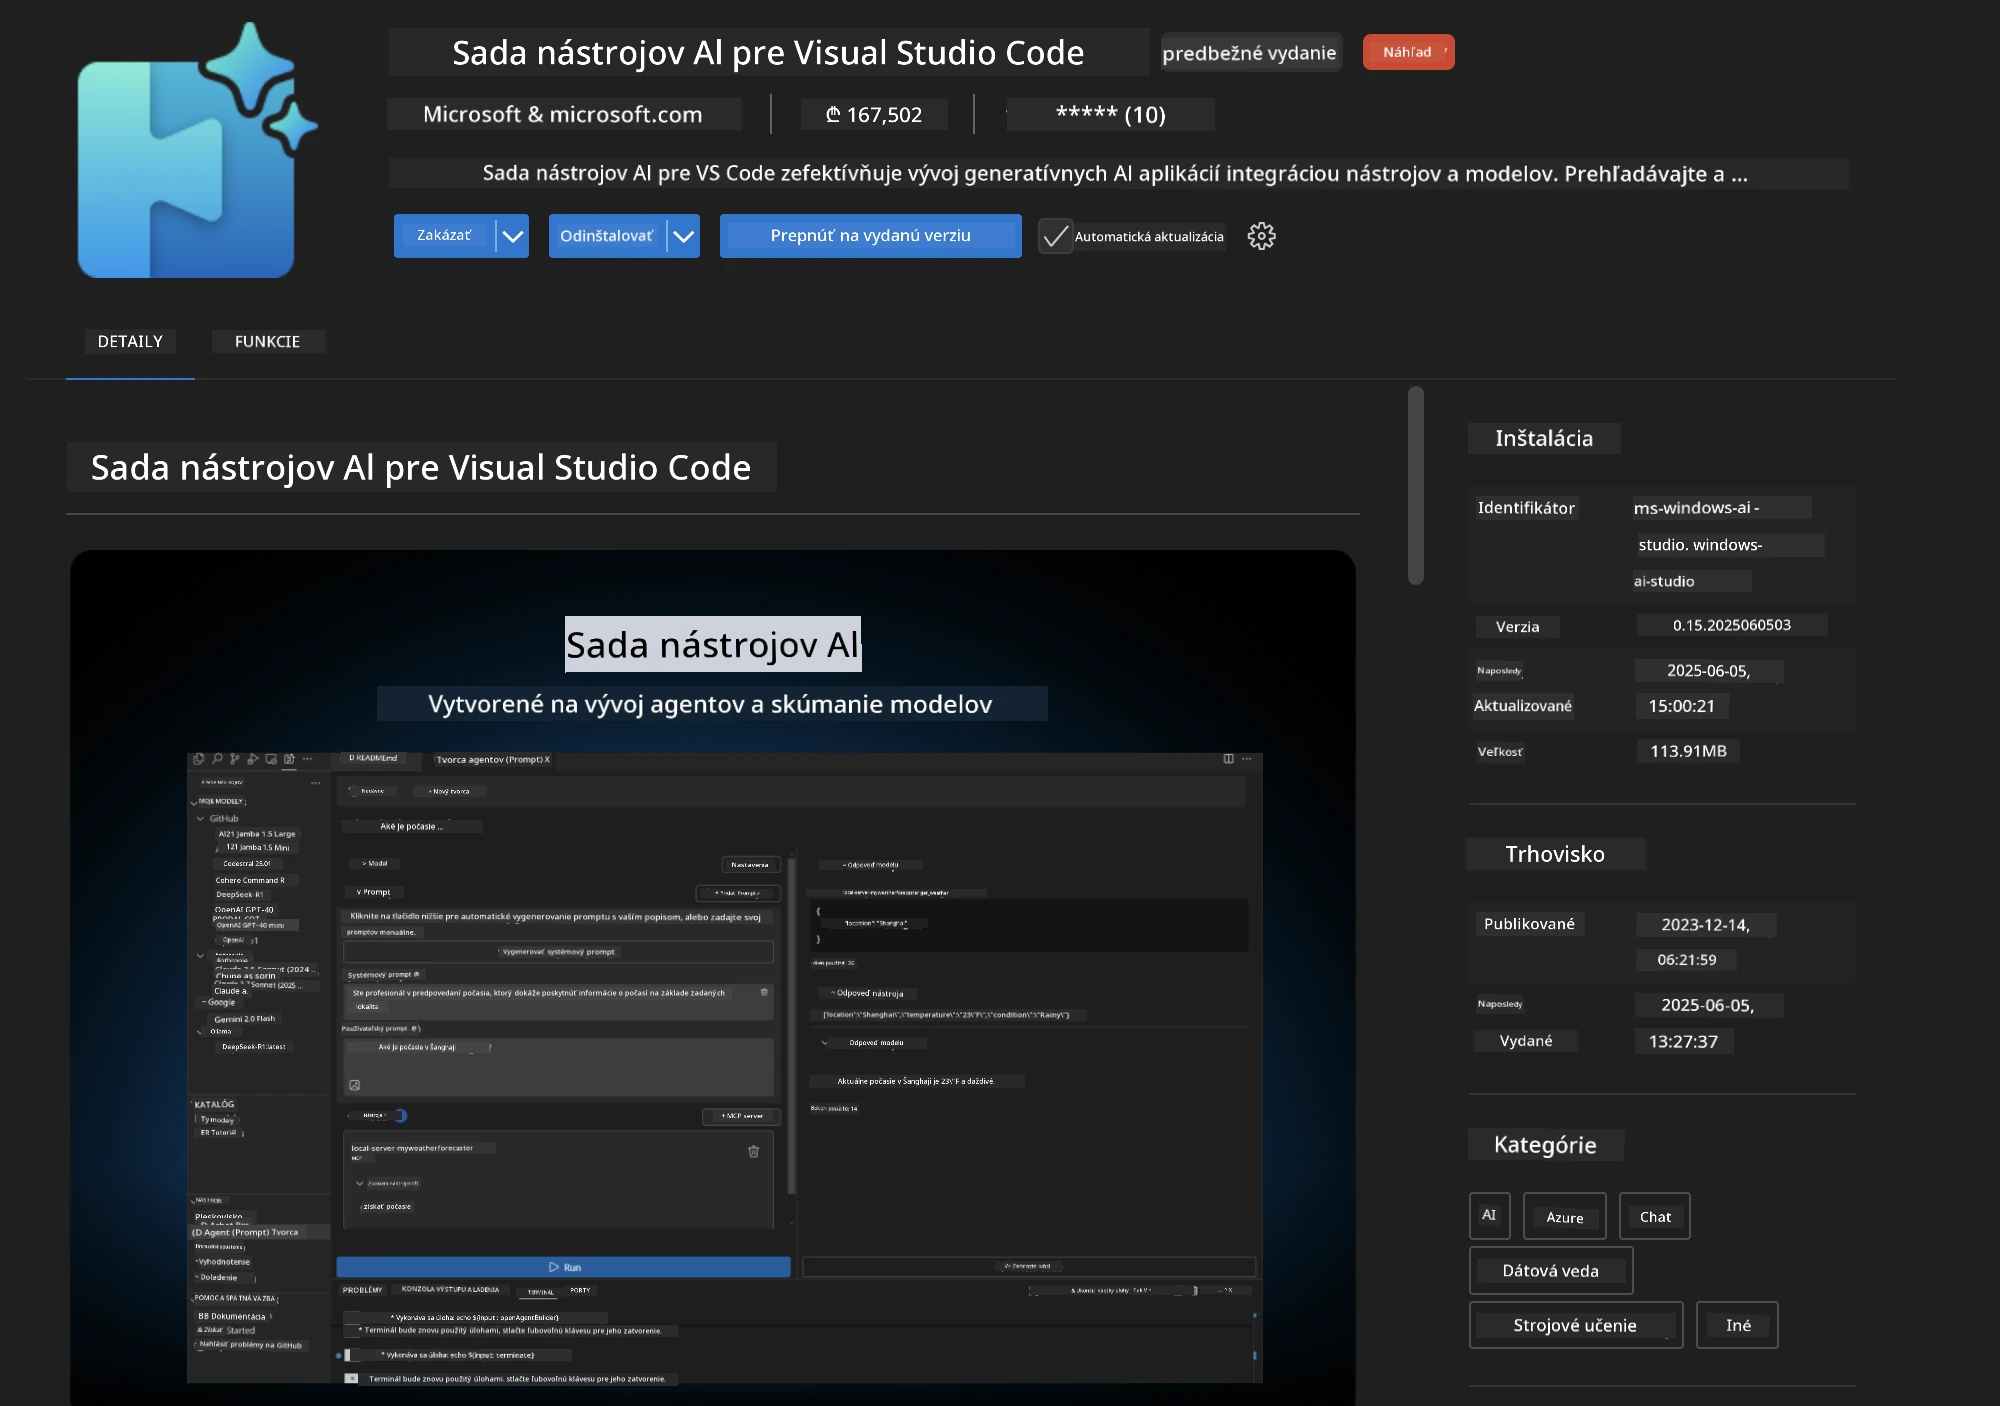Click + Nový tvorca button in screenshot
The width and height of the screenshot is (2000, 1406).
(450, 791)
